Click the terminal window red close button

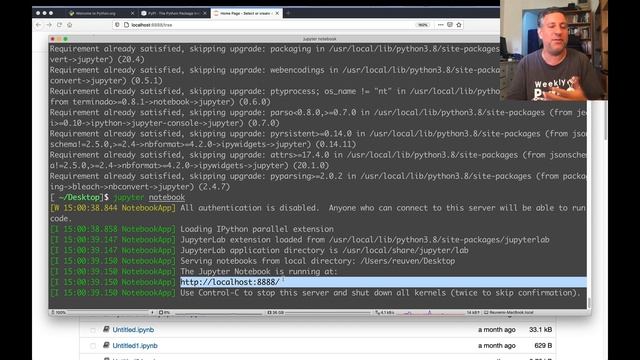(53, 39)
